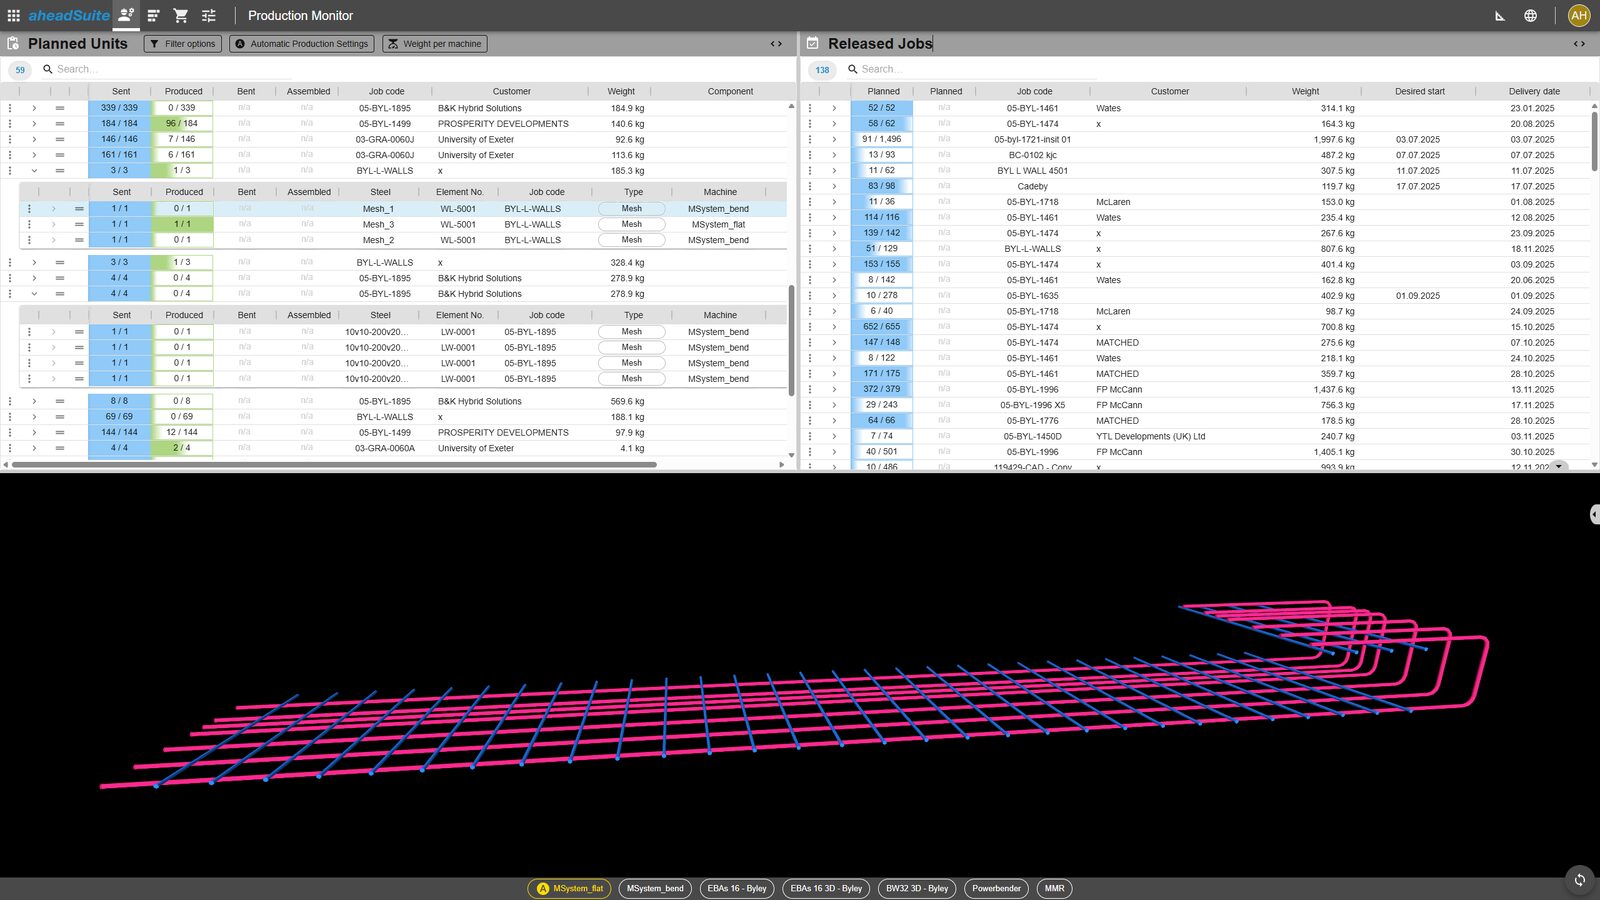This screenshot has width=1600, height=900.
Task: Expand the BYL-L-WALLS 328.4 kg row
Action: (x=34, y=262)
